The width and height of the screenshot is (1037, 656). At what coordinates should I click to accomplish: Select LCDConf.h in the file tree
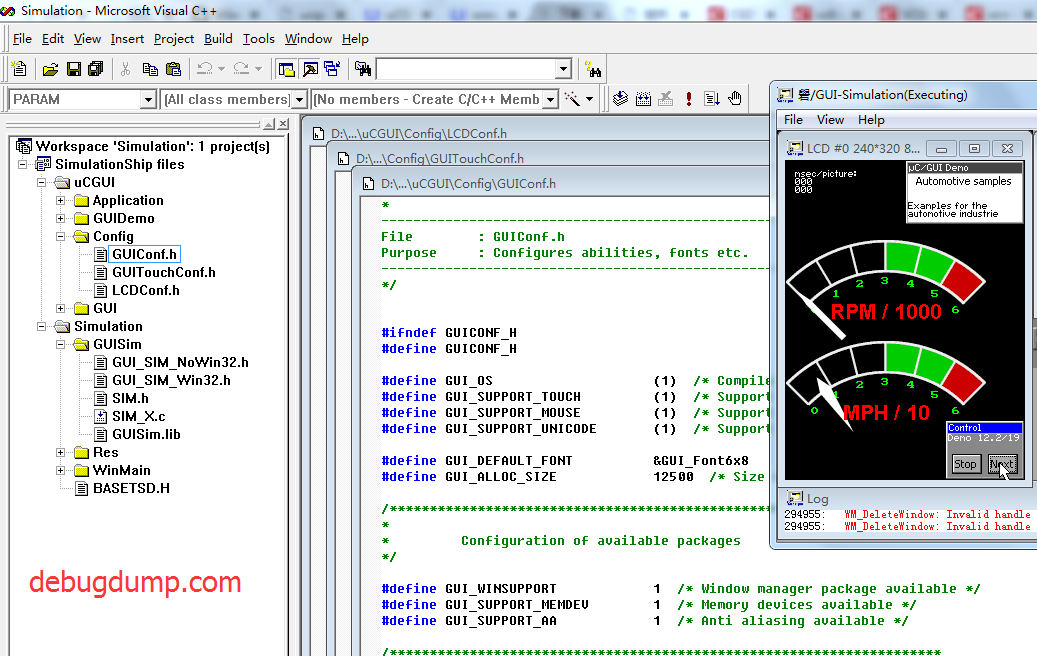click(x=145, y=290)
